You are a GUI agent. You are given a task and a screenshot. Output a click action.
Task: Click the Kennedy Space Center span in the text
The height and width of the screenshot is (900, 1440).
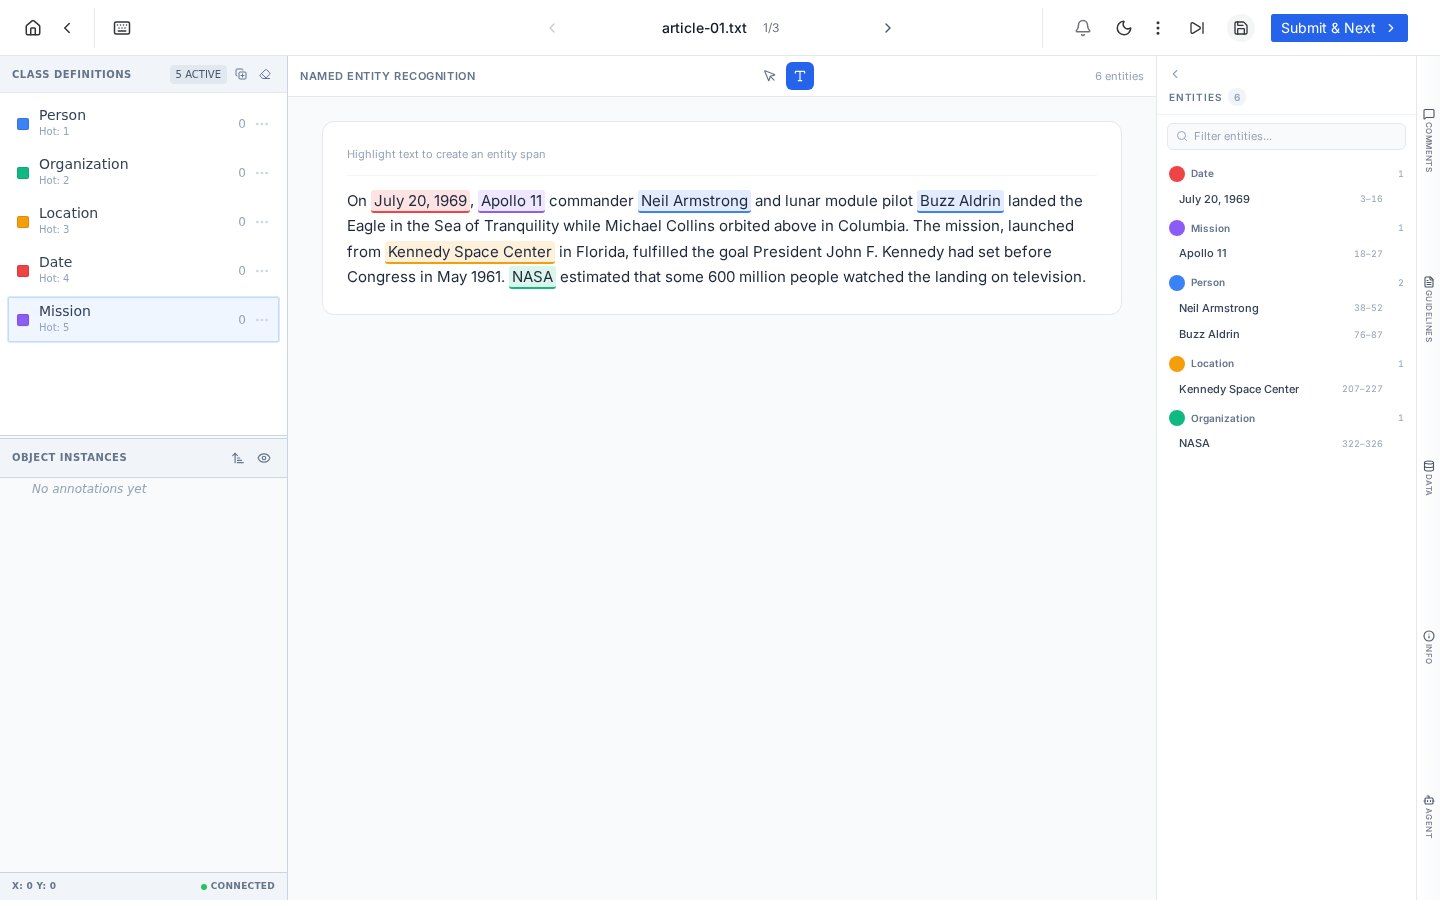469,252
